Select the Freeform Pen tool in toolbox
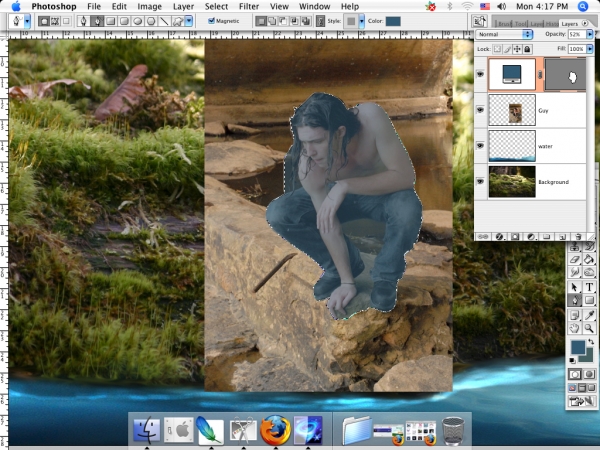 click(x=574, y=300)
